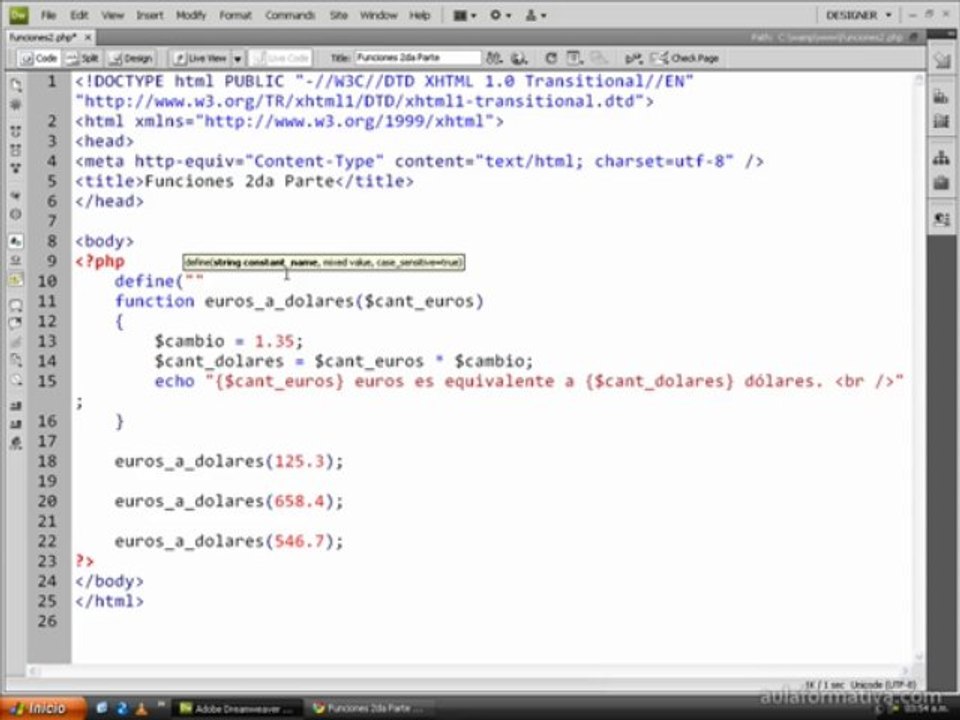Open the Layout dropdown in menu bar
960x720 pixels.
tap(464, 15)
